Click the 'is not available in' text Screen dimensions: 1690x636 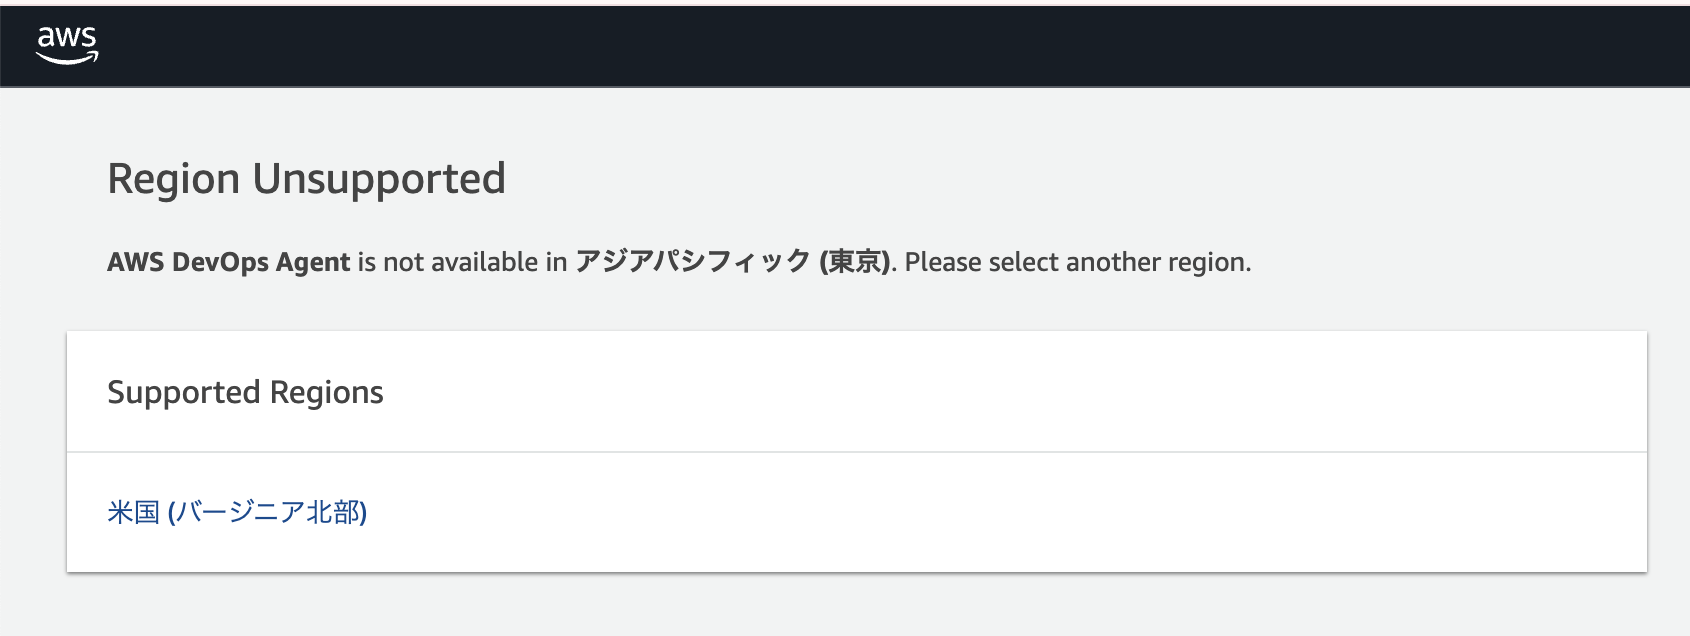pos(462,262)
